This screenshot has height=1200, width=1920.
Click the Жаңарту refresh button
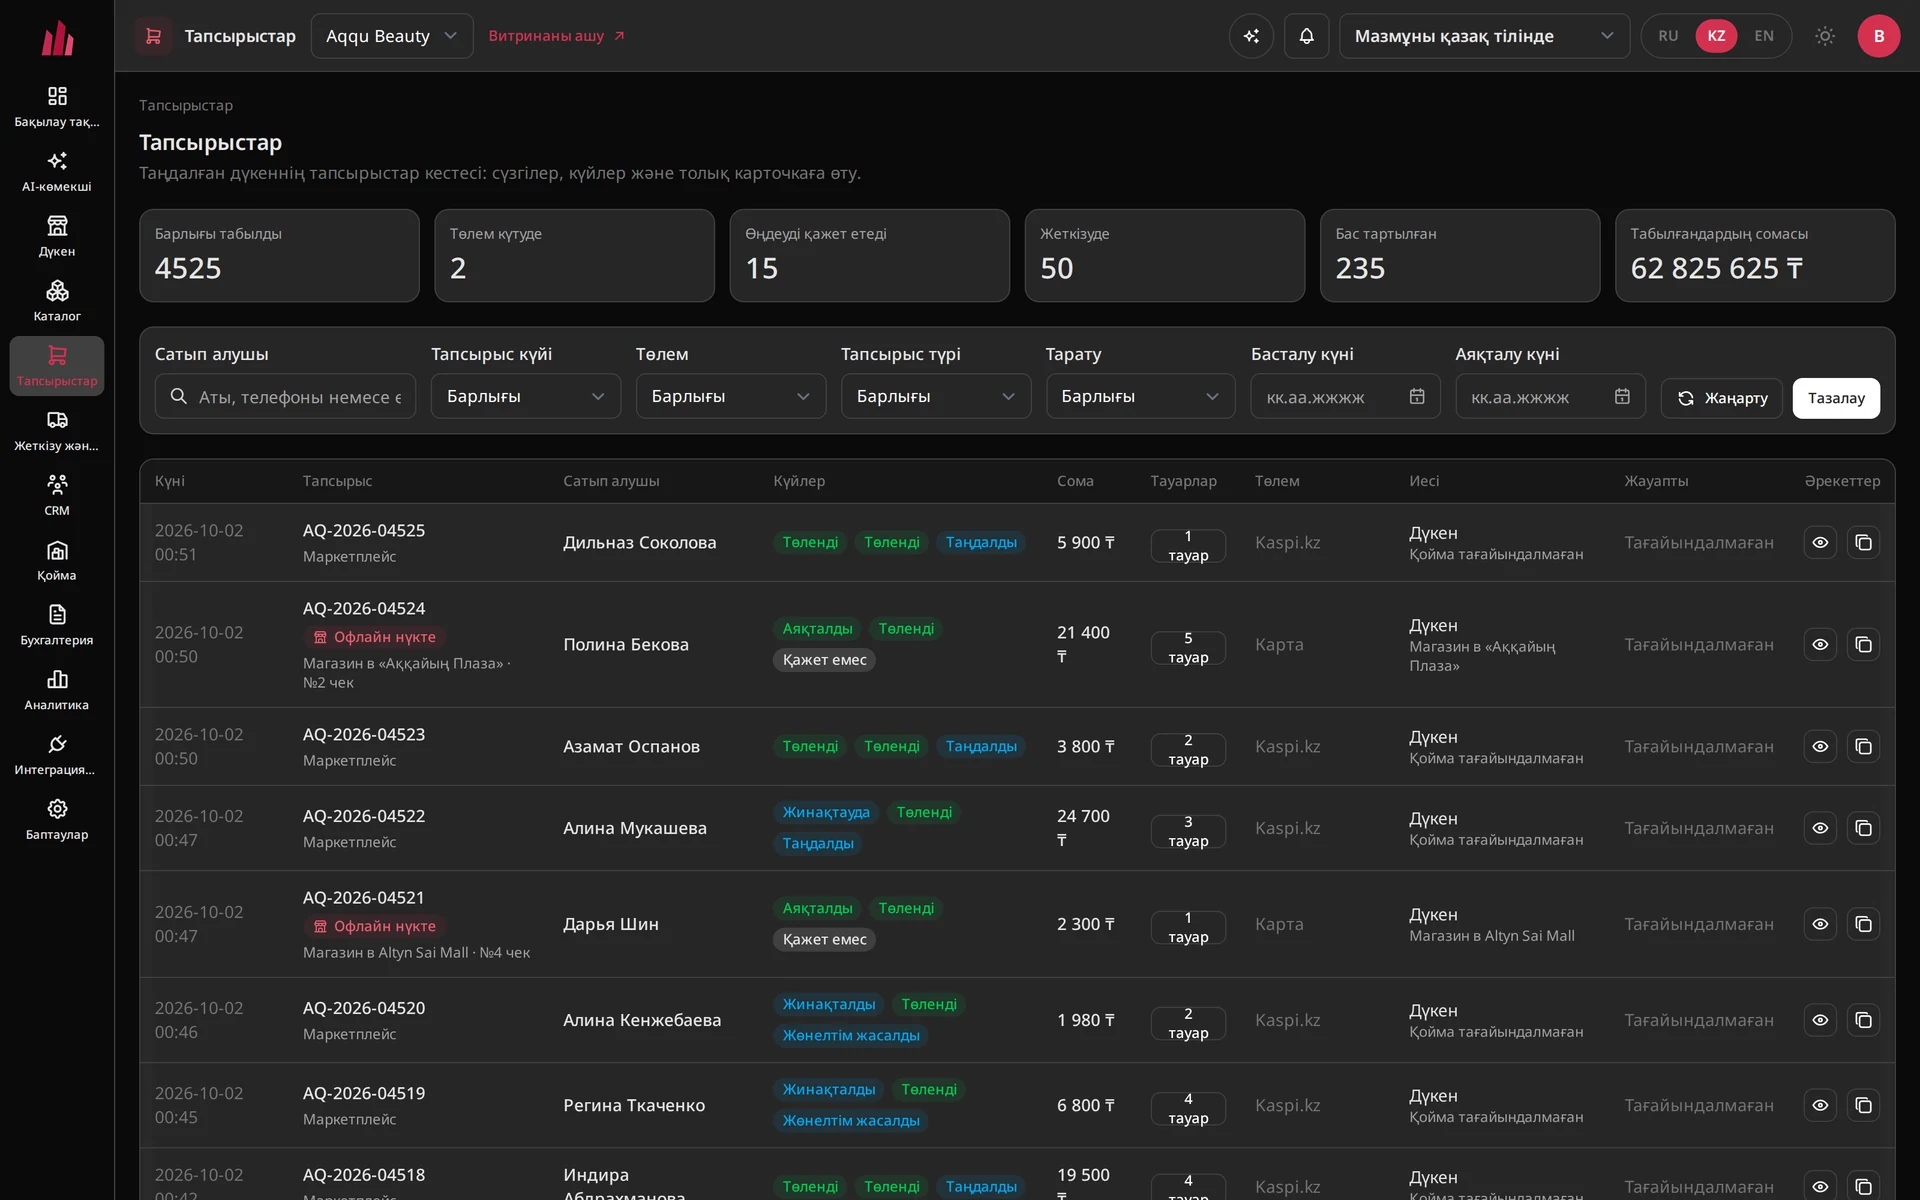1721,398
